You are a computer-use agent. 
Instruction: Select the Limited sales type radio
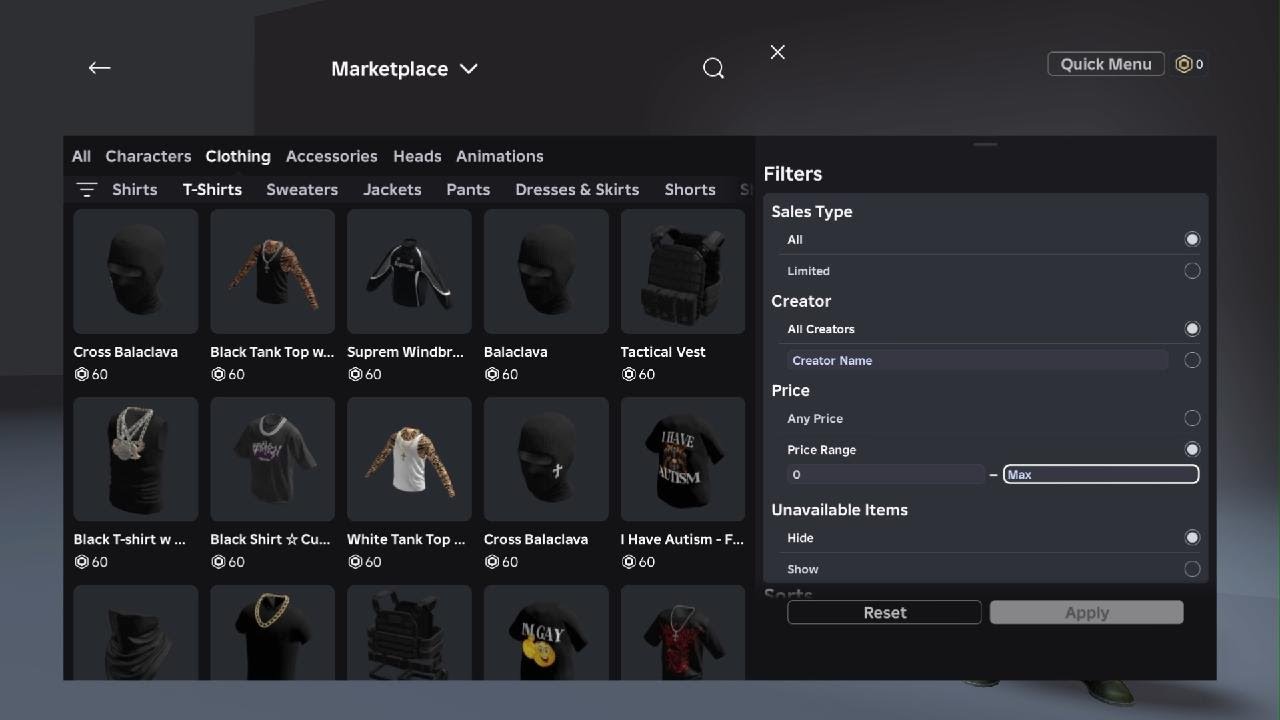click(1192, 271)
